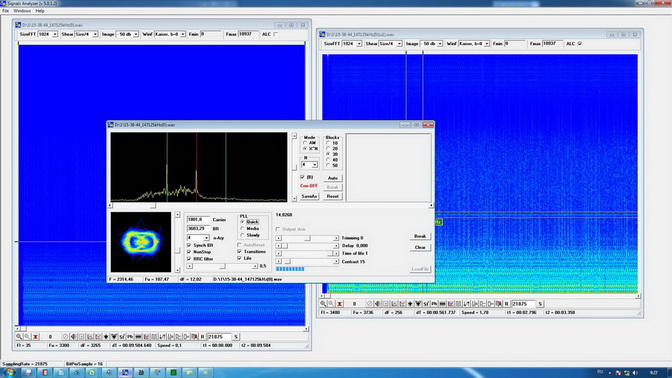672x378 pixels.
Task: Click BR value input field
Action: [x=198, y=228]
